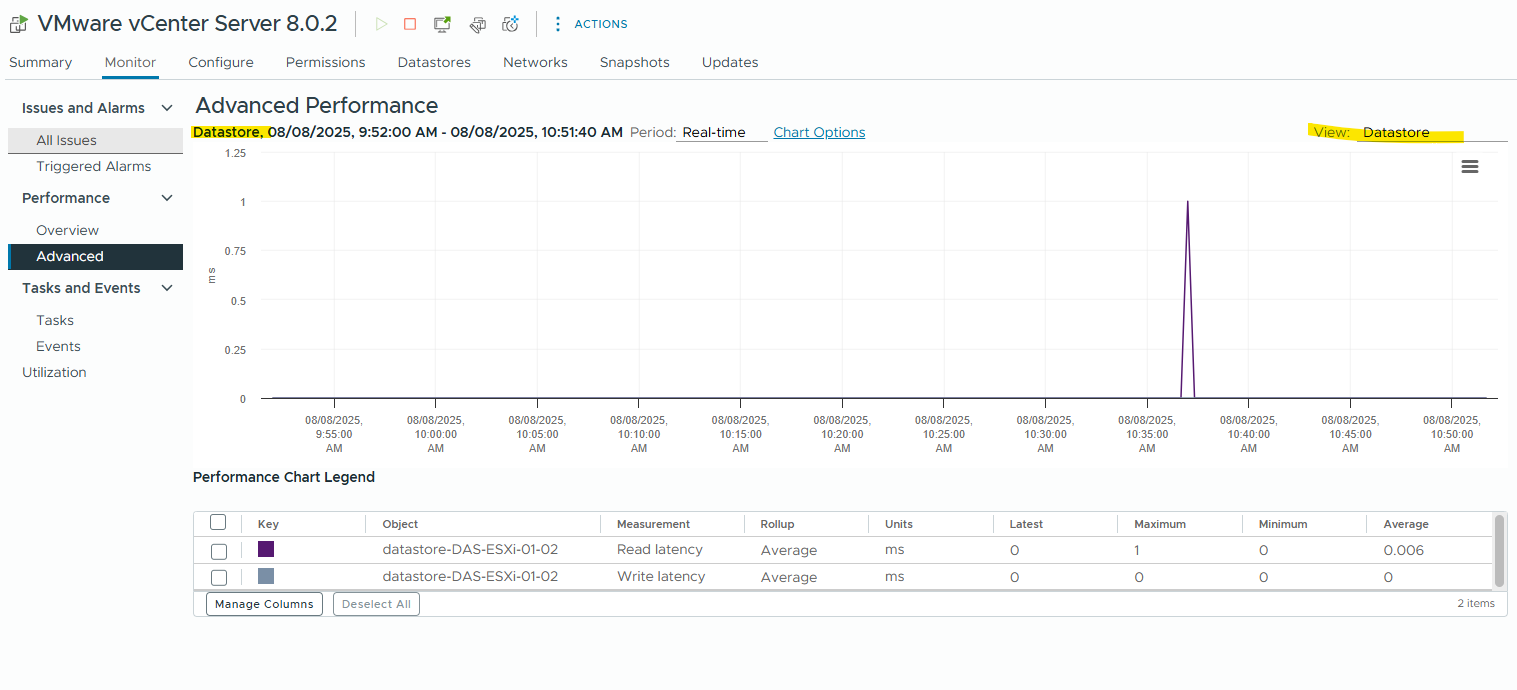Image resolution: width=1517 pixels, height=690 pixels.
Task: Sort by the Minimum column header
Action: point(1283,524)
